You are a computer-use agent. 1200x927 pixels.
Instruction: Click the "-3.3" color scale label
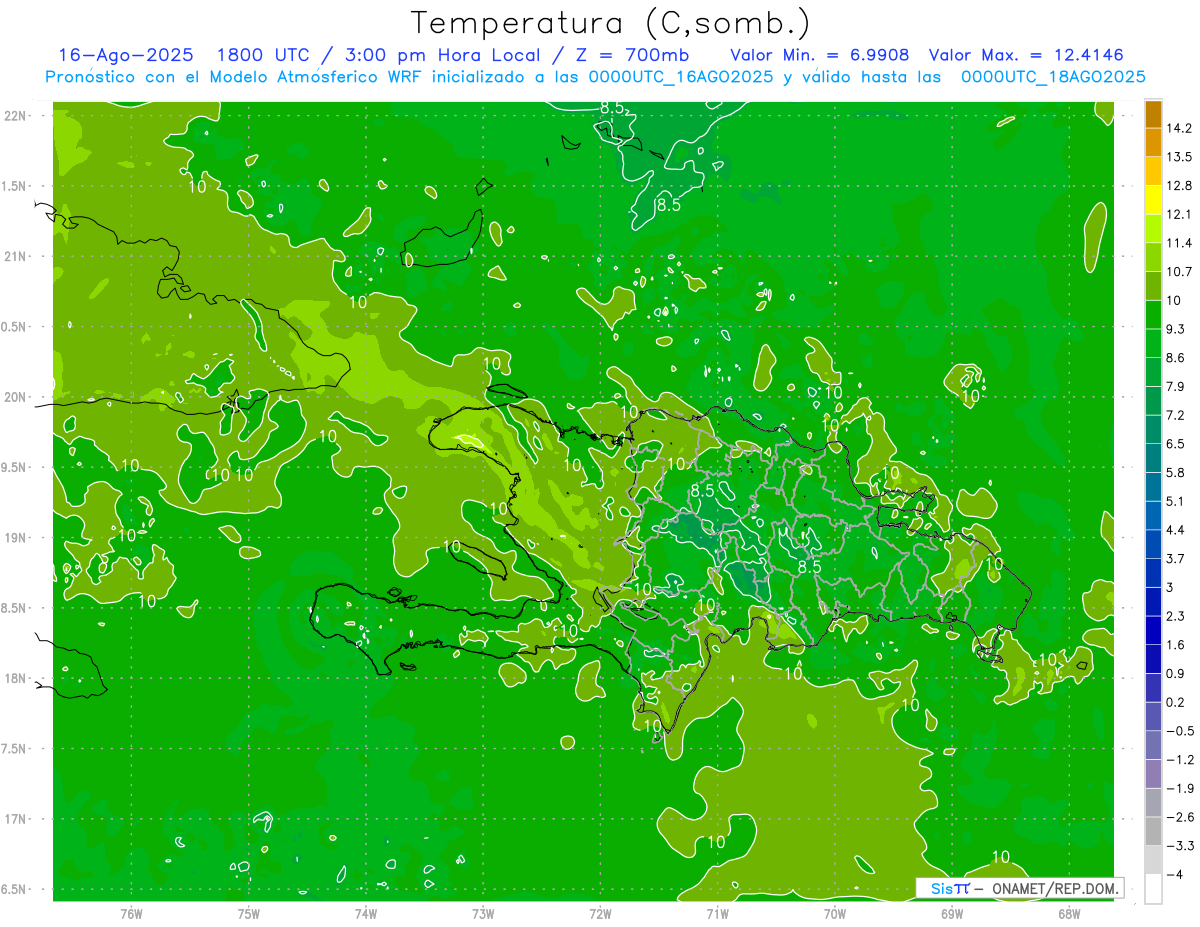[1181, 846]
